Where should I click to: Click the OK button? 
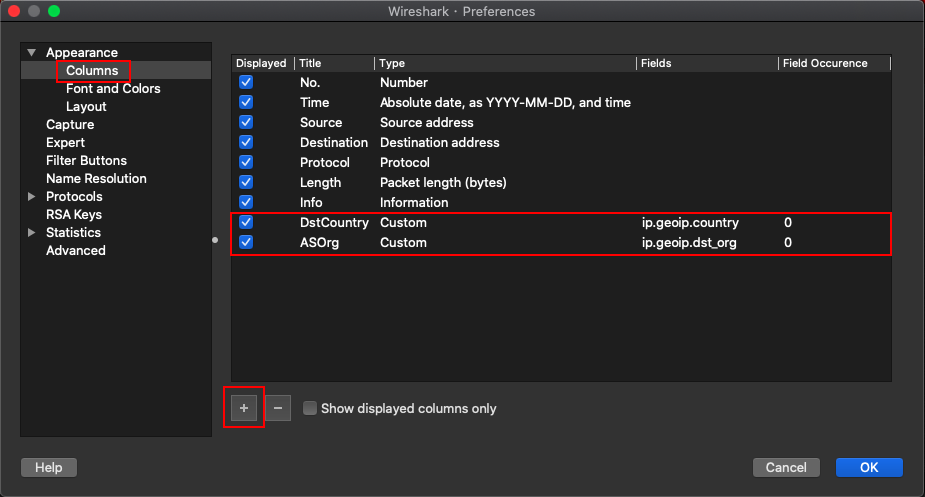click(869, 467)
